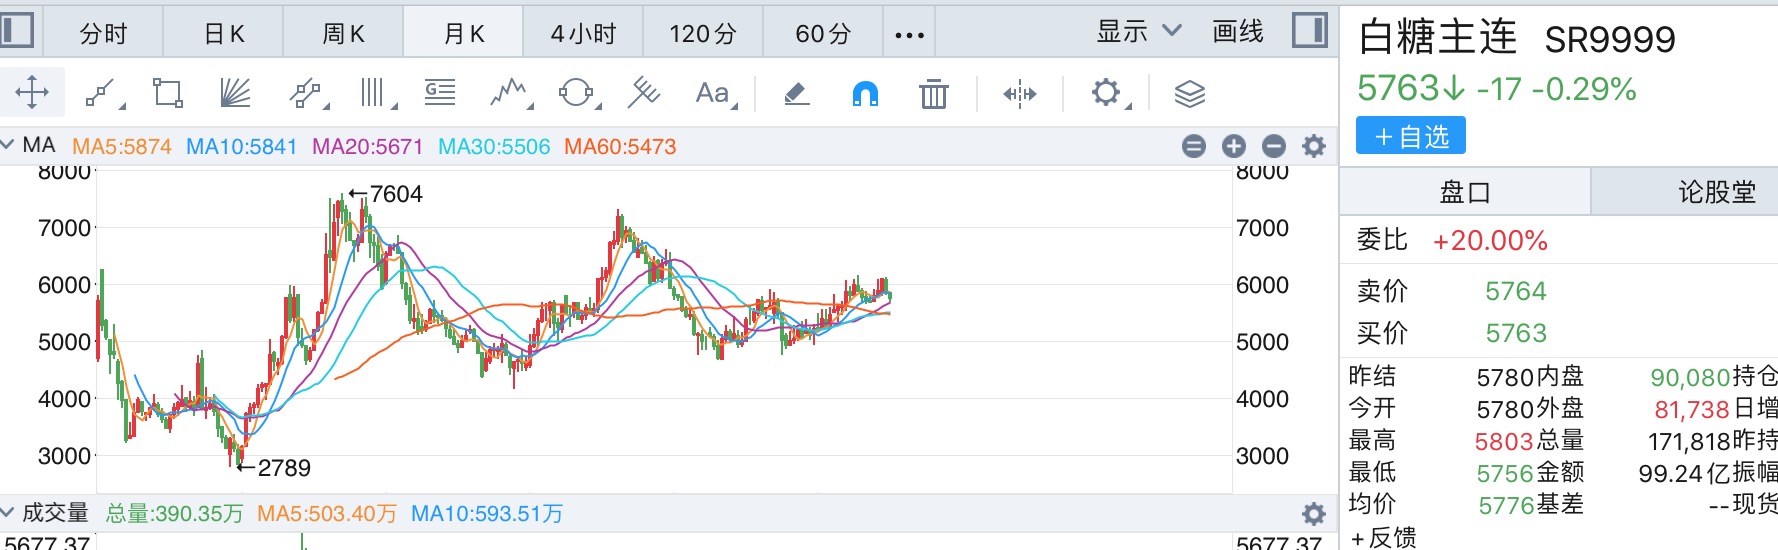
Task: Toggle the 画线 drawing toolbar
Action: tap(1238, 32)
